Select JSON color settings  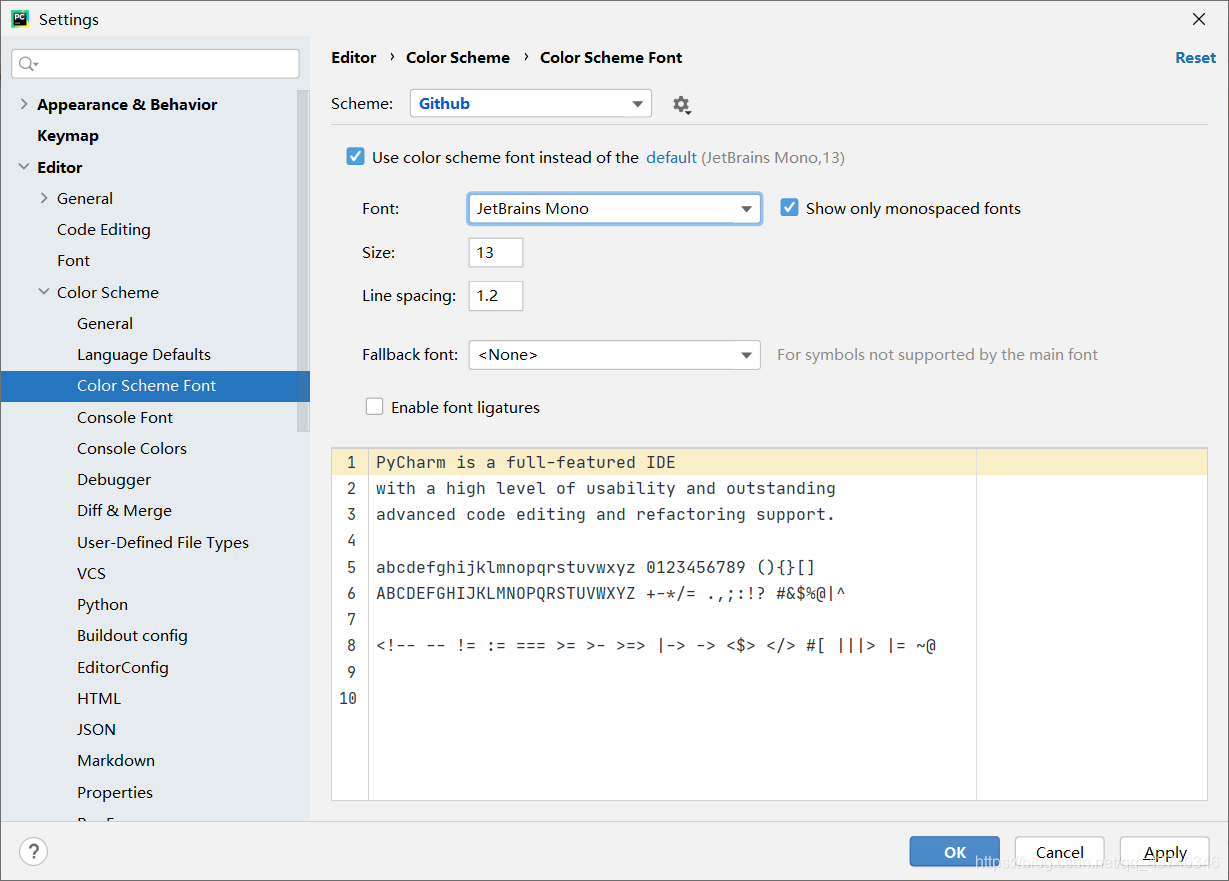coord(96,729)
